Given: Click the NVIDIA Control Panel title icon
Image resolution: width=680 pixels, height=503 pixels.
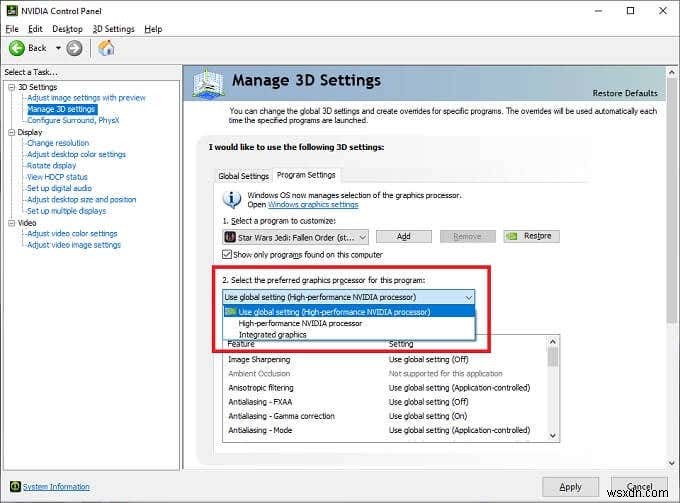Looking at the screenshot, I should coord(12,11).
